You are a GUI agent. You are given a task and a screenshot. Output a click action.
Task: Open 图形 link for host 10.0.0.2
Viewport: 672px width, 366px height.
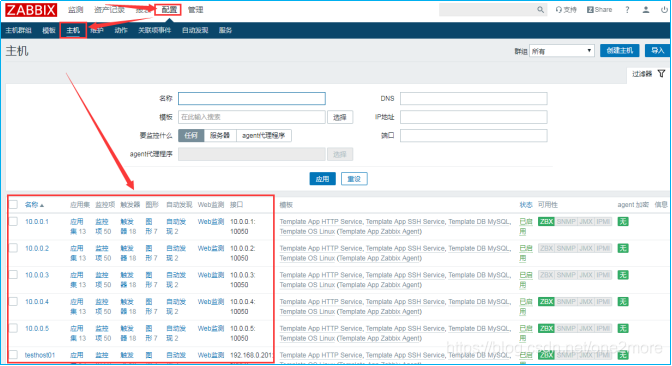tap(151, 253)
